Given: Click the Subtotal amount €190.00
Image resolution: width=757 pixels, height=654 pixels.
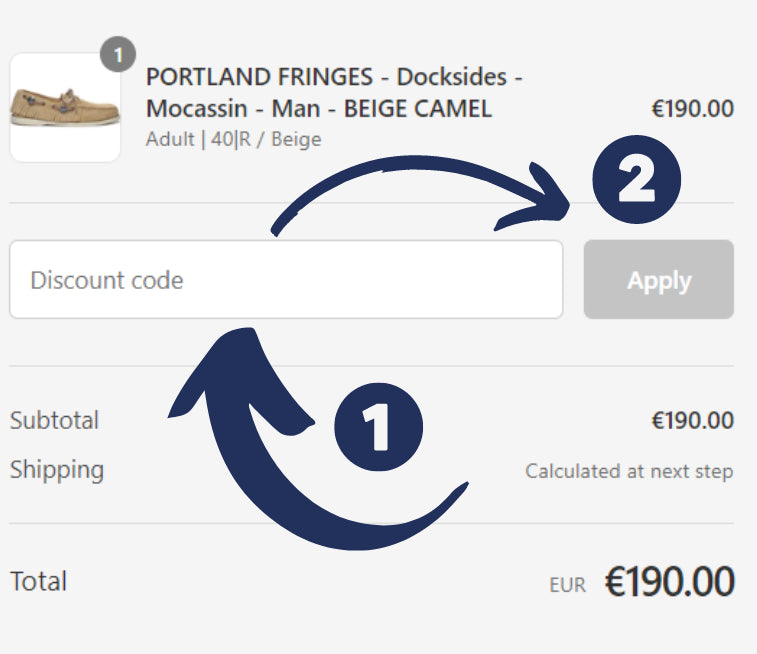Looking at the screenshot, I should pyautogui.click(x=692, y=421).
